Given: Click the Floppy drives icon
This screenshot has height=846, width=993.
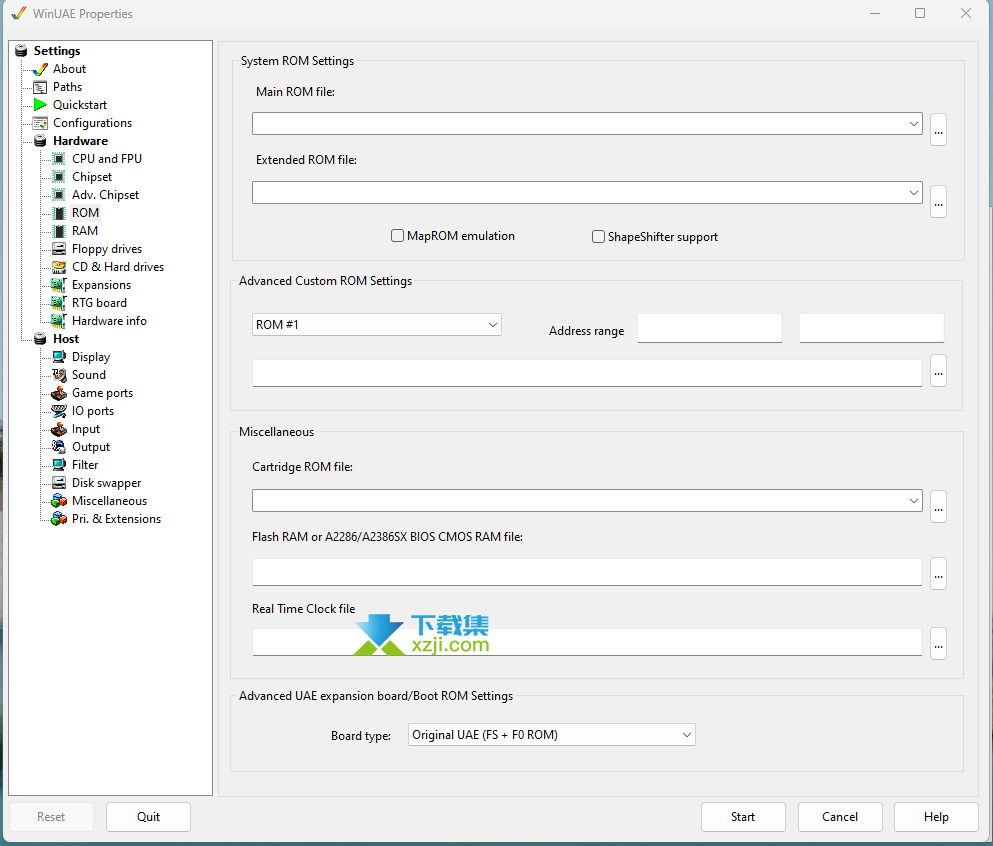Looking at the screenshot, I should click(59, 249).
